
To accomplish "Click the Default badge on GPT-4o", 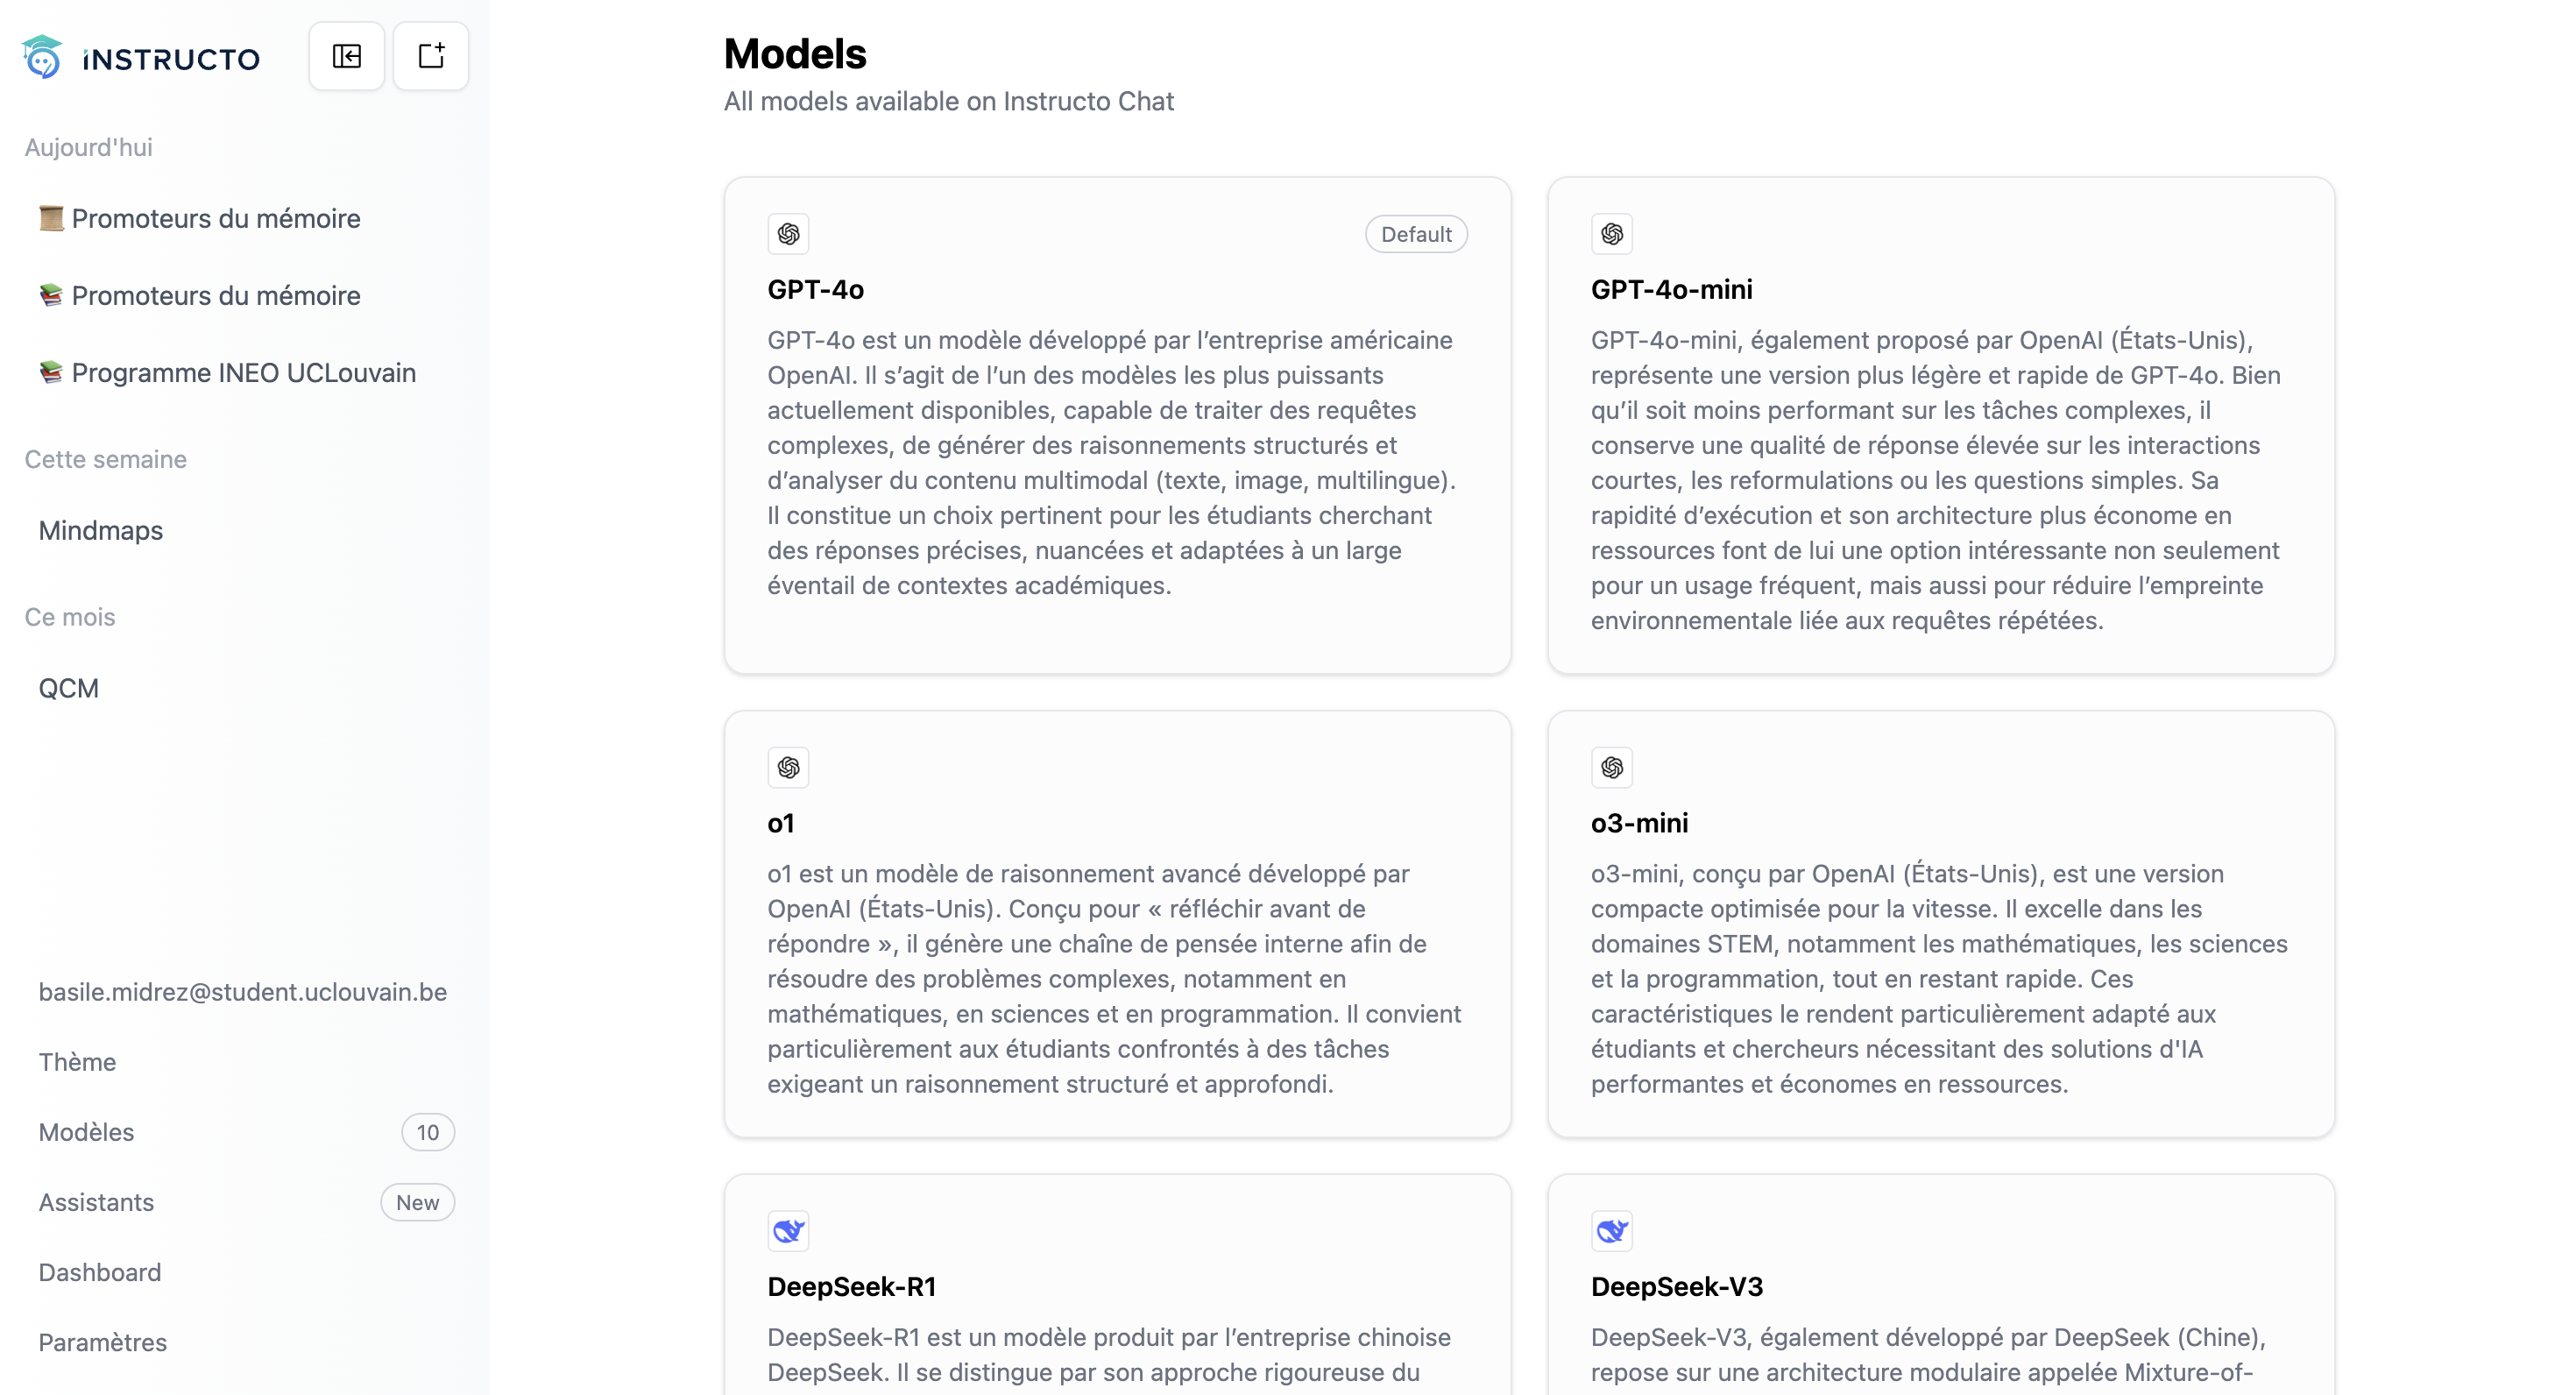I will point(1415,234).
